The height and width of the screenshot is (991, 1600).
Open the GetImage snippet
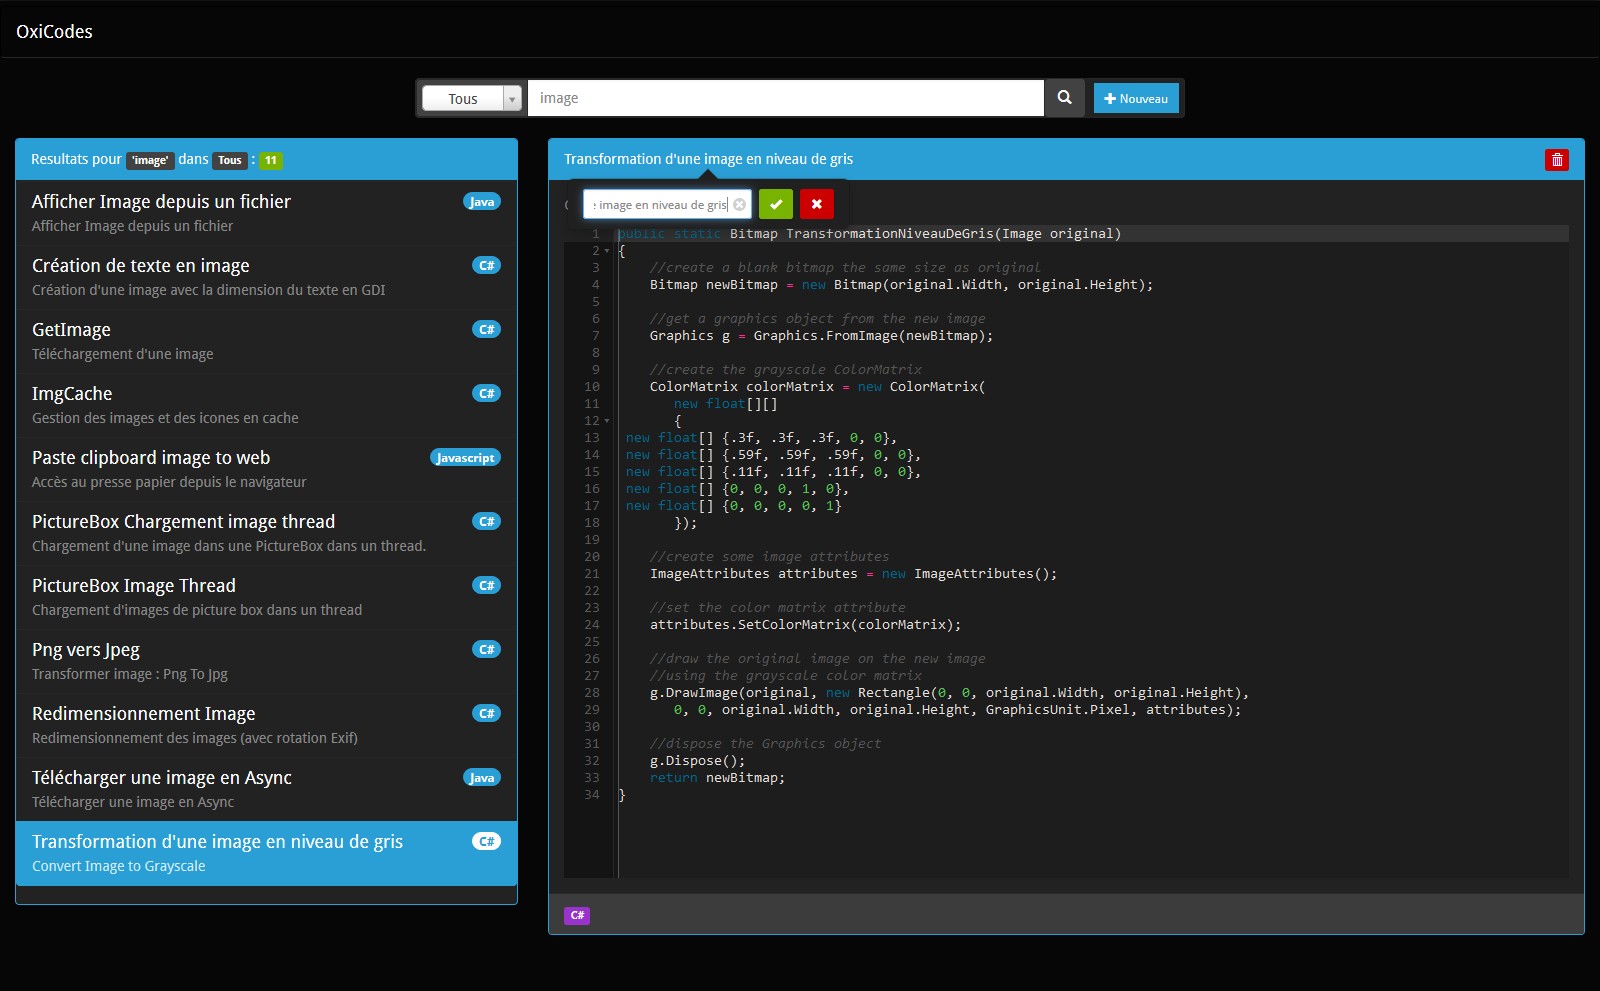[x=266, y=341]
